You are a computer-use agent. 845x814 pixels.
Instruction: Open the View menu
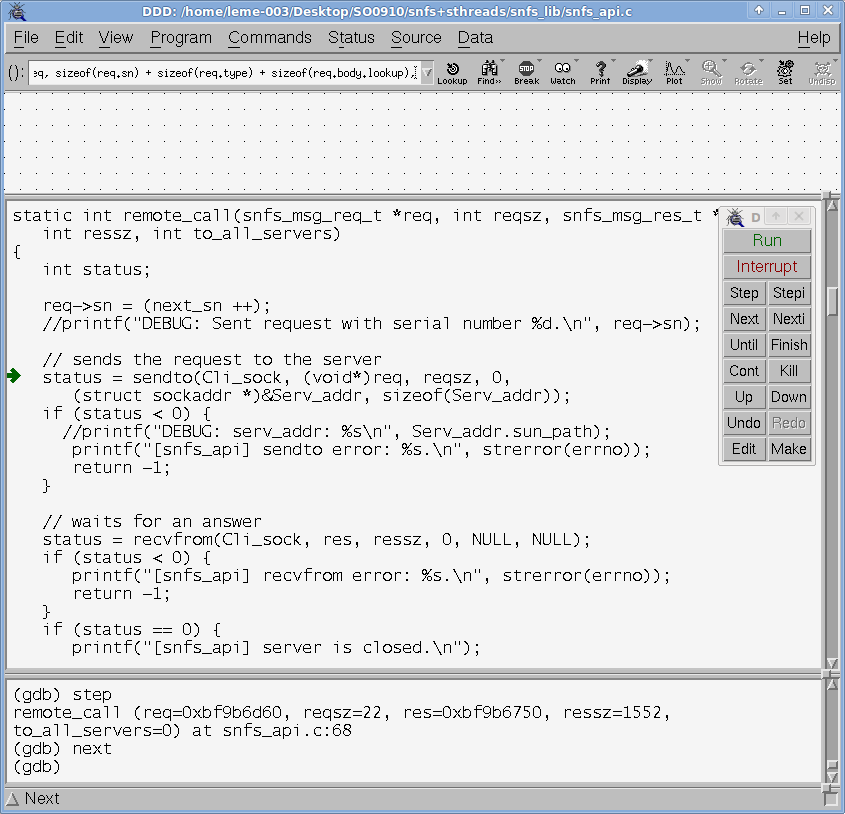point(115,37)
